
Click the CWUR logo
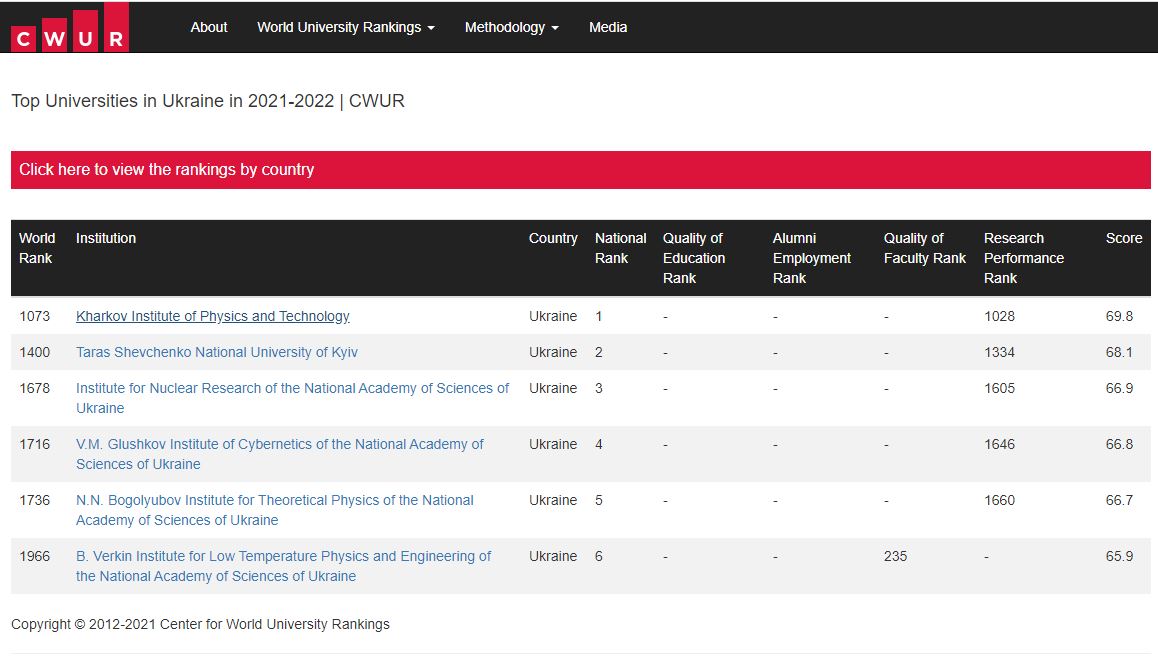pos(69,28)
